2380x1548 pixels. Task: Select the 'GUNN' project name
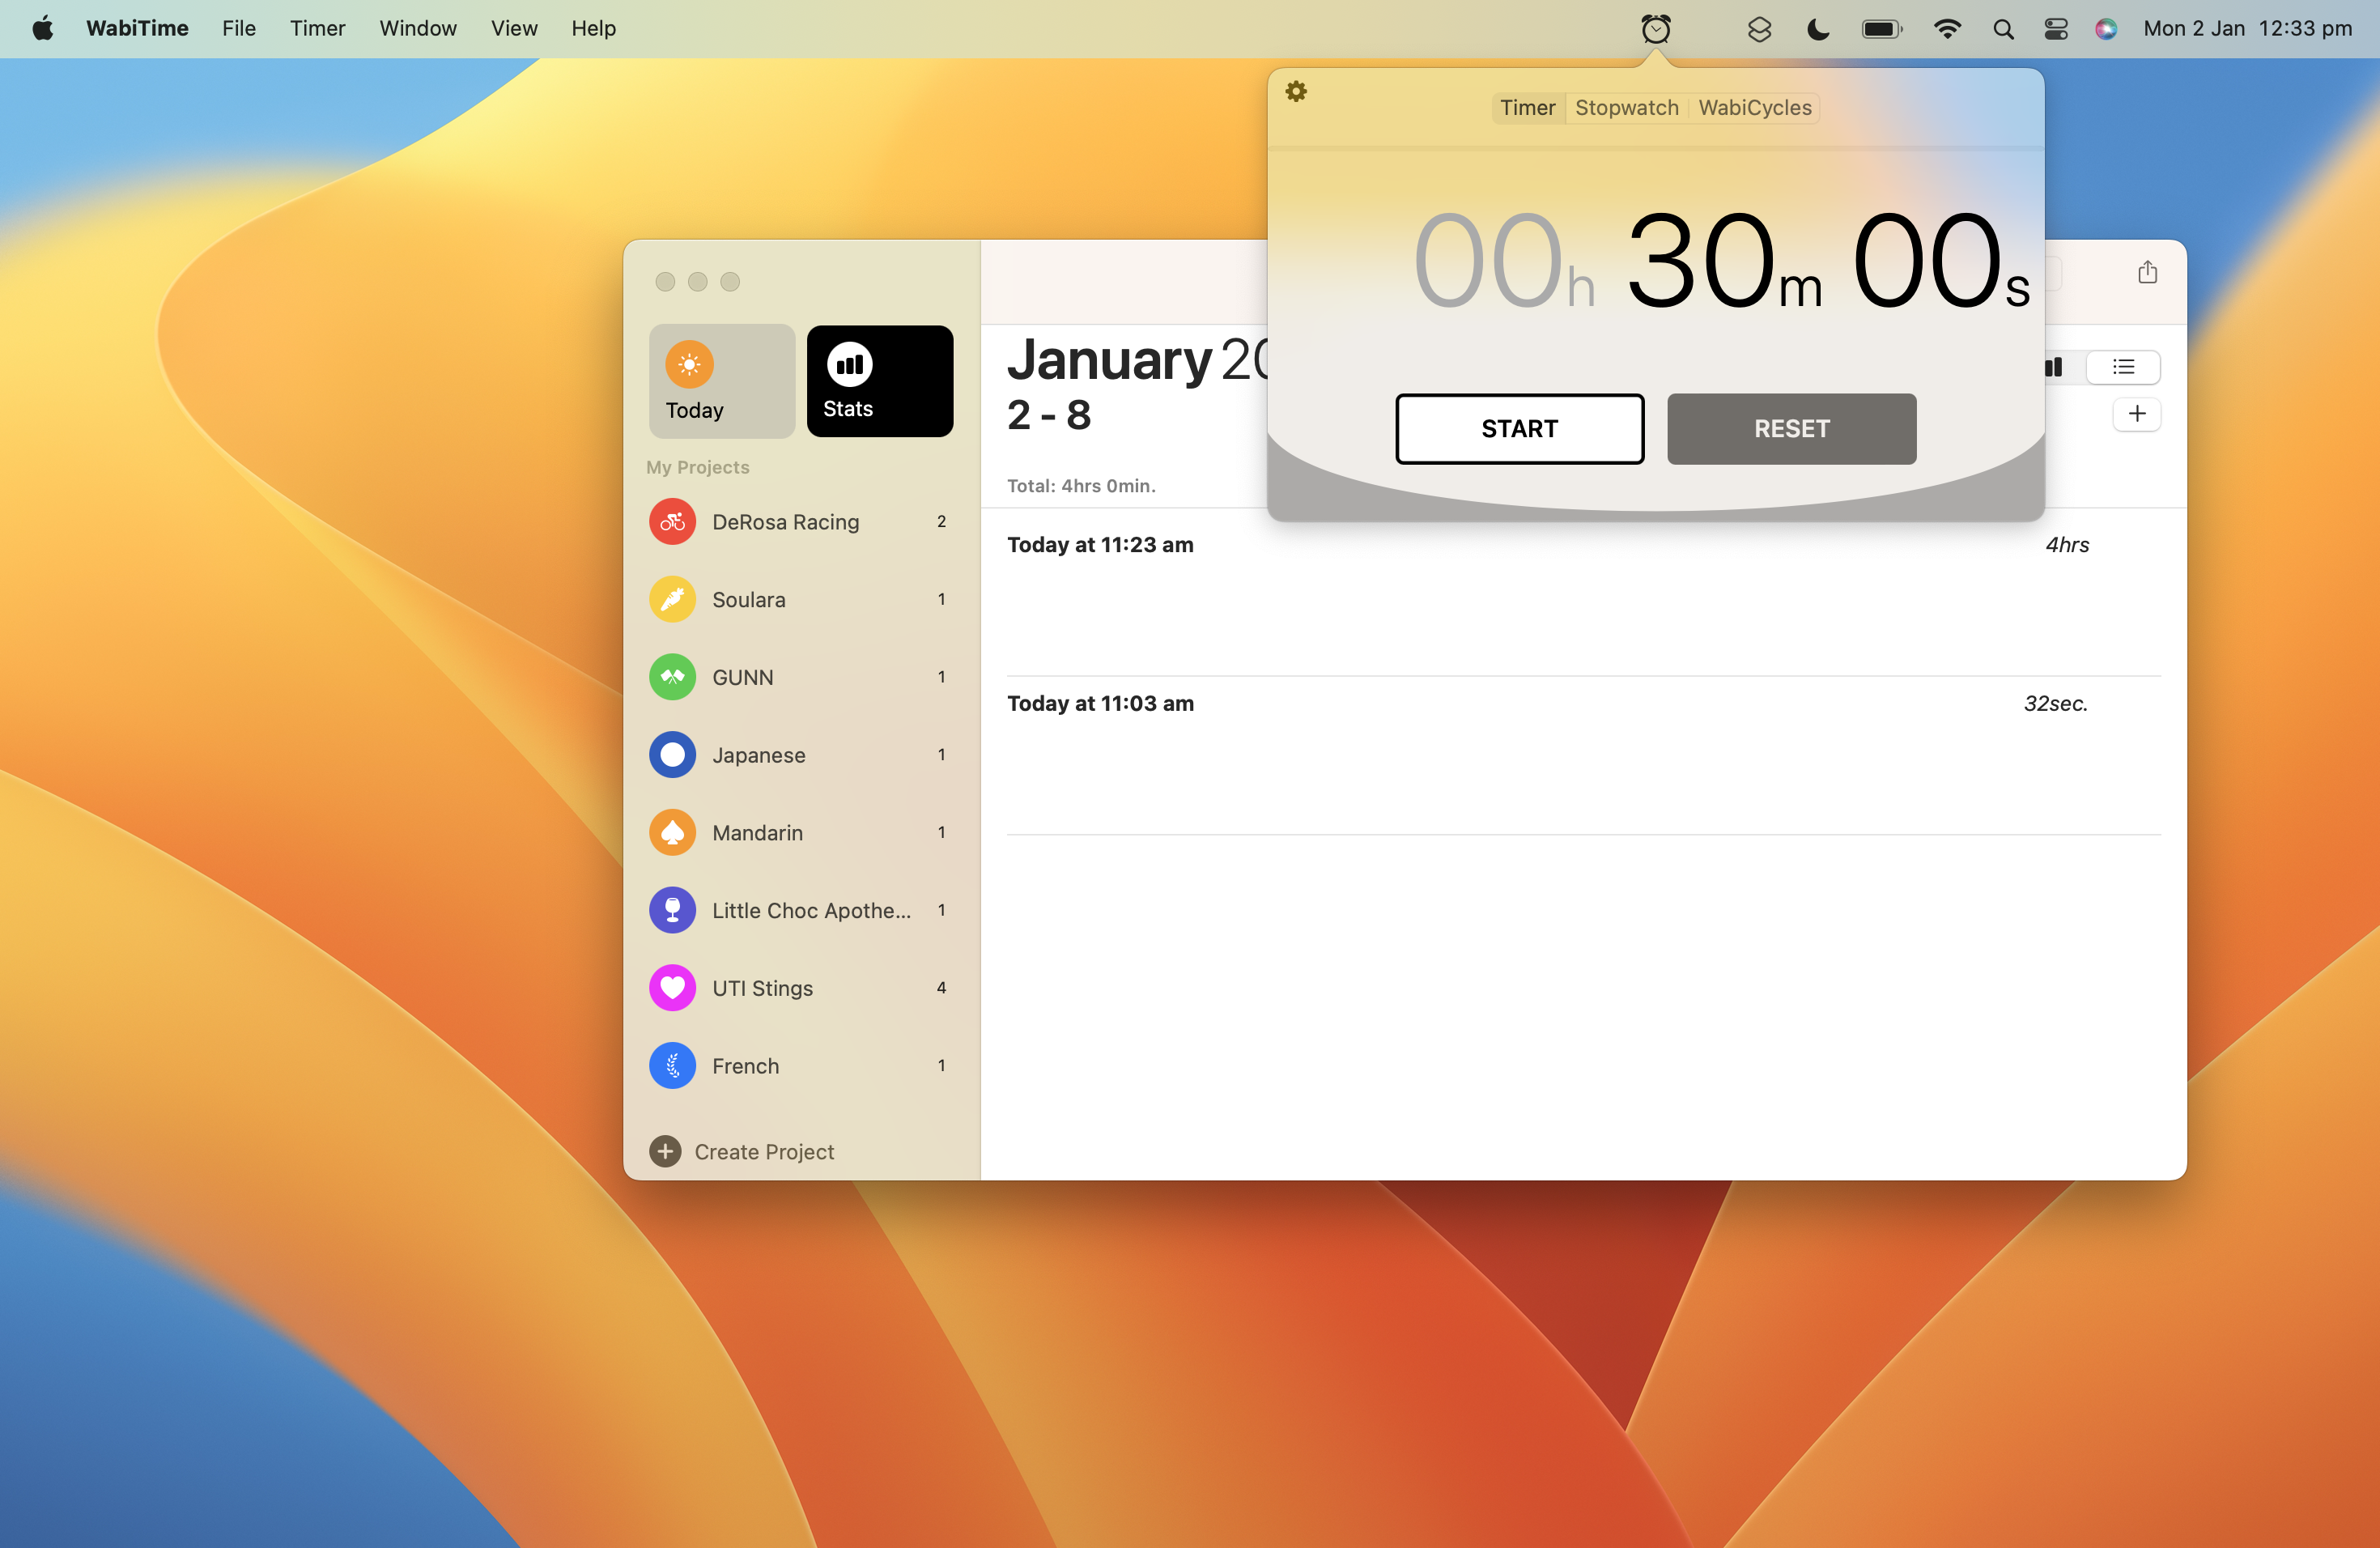[x=742, y=678]
